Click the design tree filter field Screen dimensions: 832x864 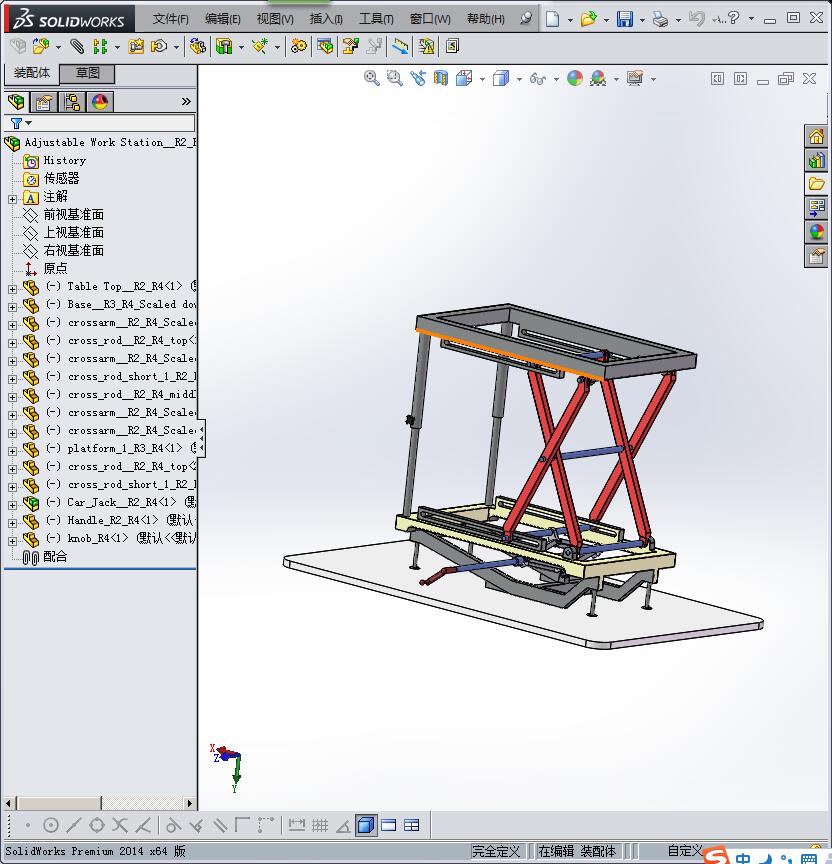(100, 122)
